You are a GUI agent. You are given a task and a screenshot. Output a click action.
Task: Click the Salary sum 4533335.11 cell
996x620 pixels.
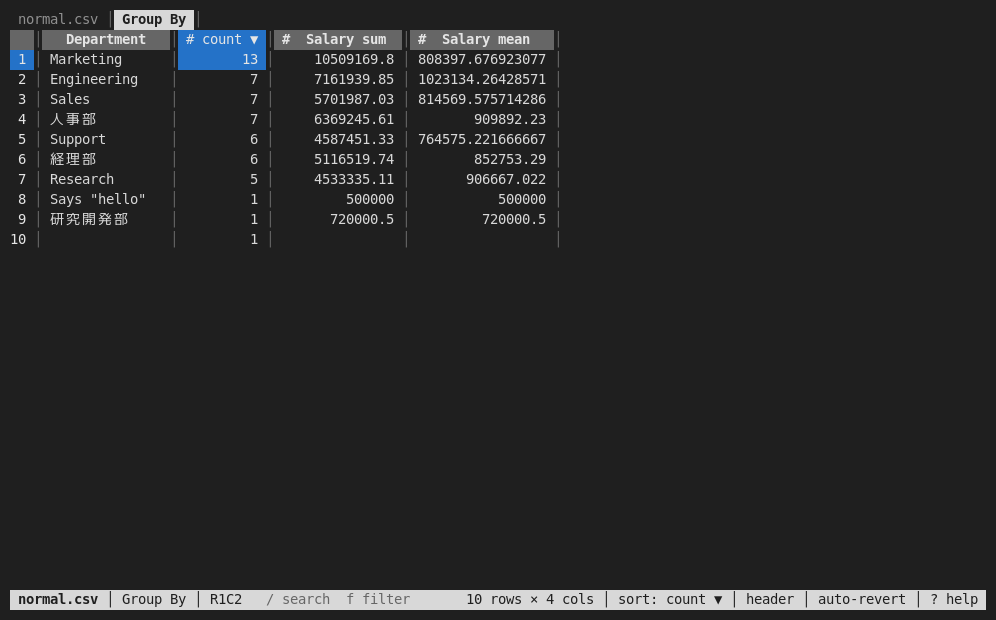(338, 180)
